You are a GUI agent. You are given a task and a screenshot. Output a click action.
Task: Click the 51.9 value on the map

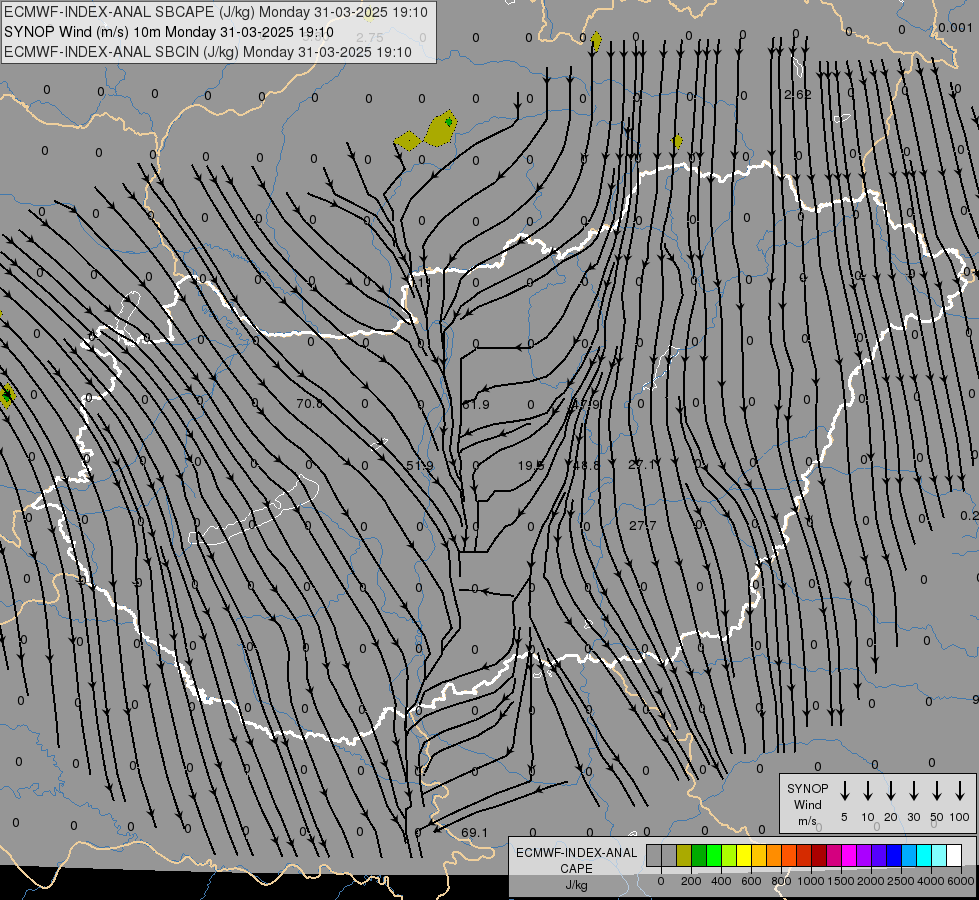coord(420,465)
